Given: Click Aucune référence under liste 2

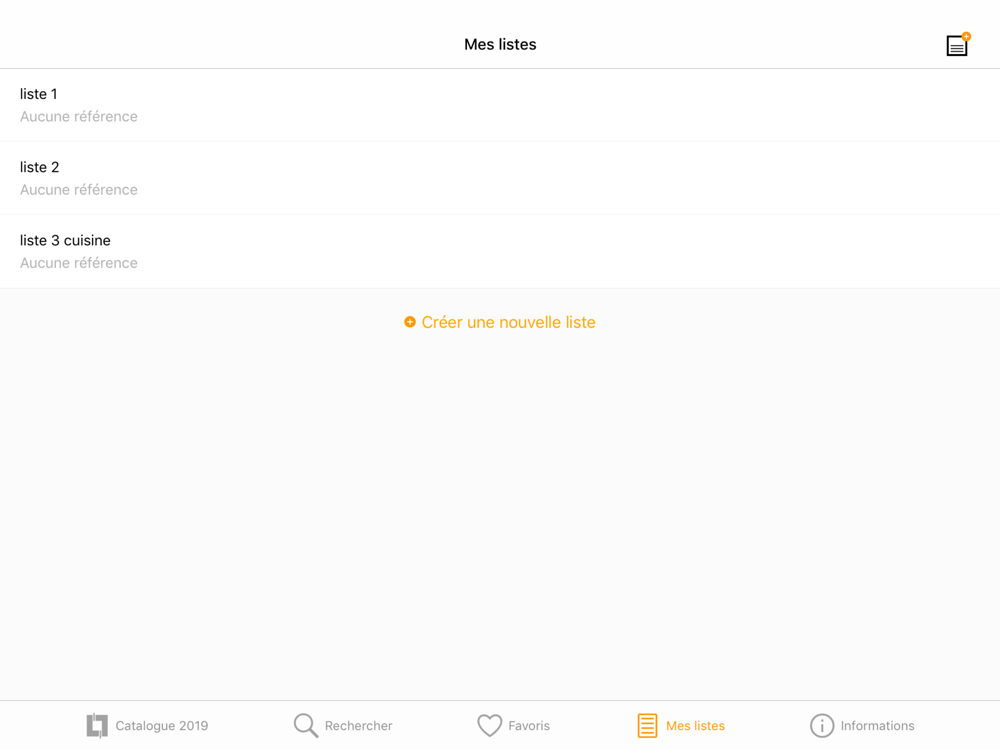Looking at the screenshot, I should pos(78,190).
